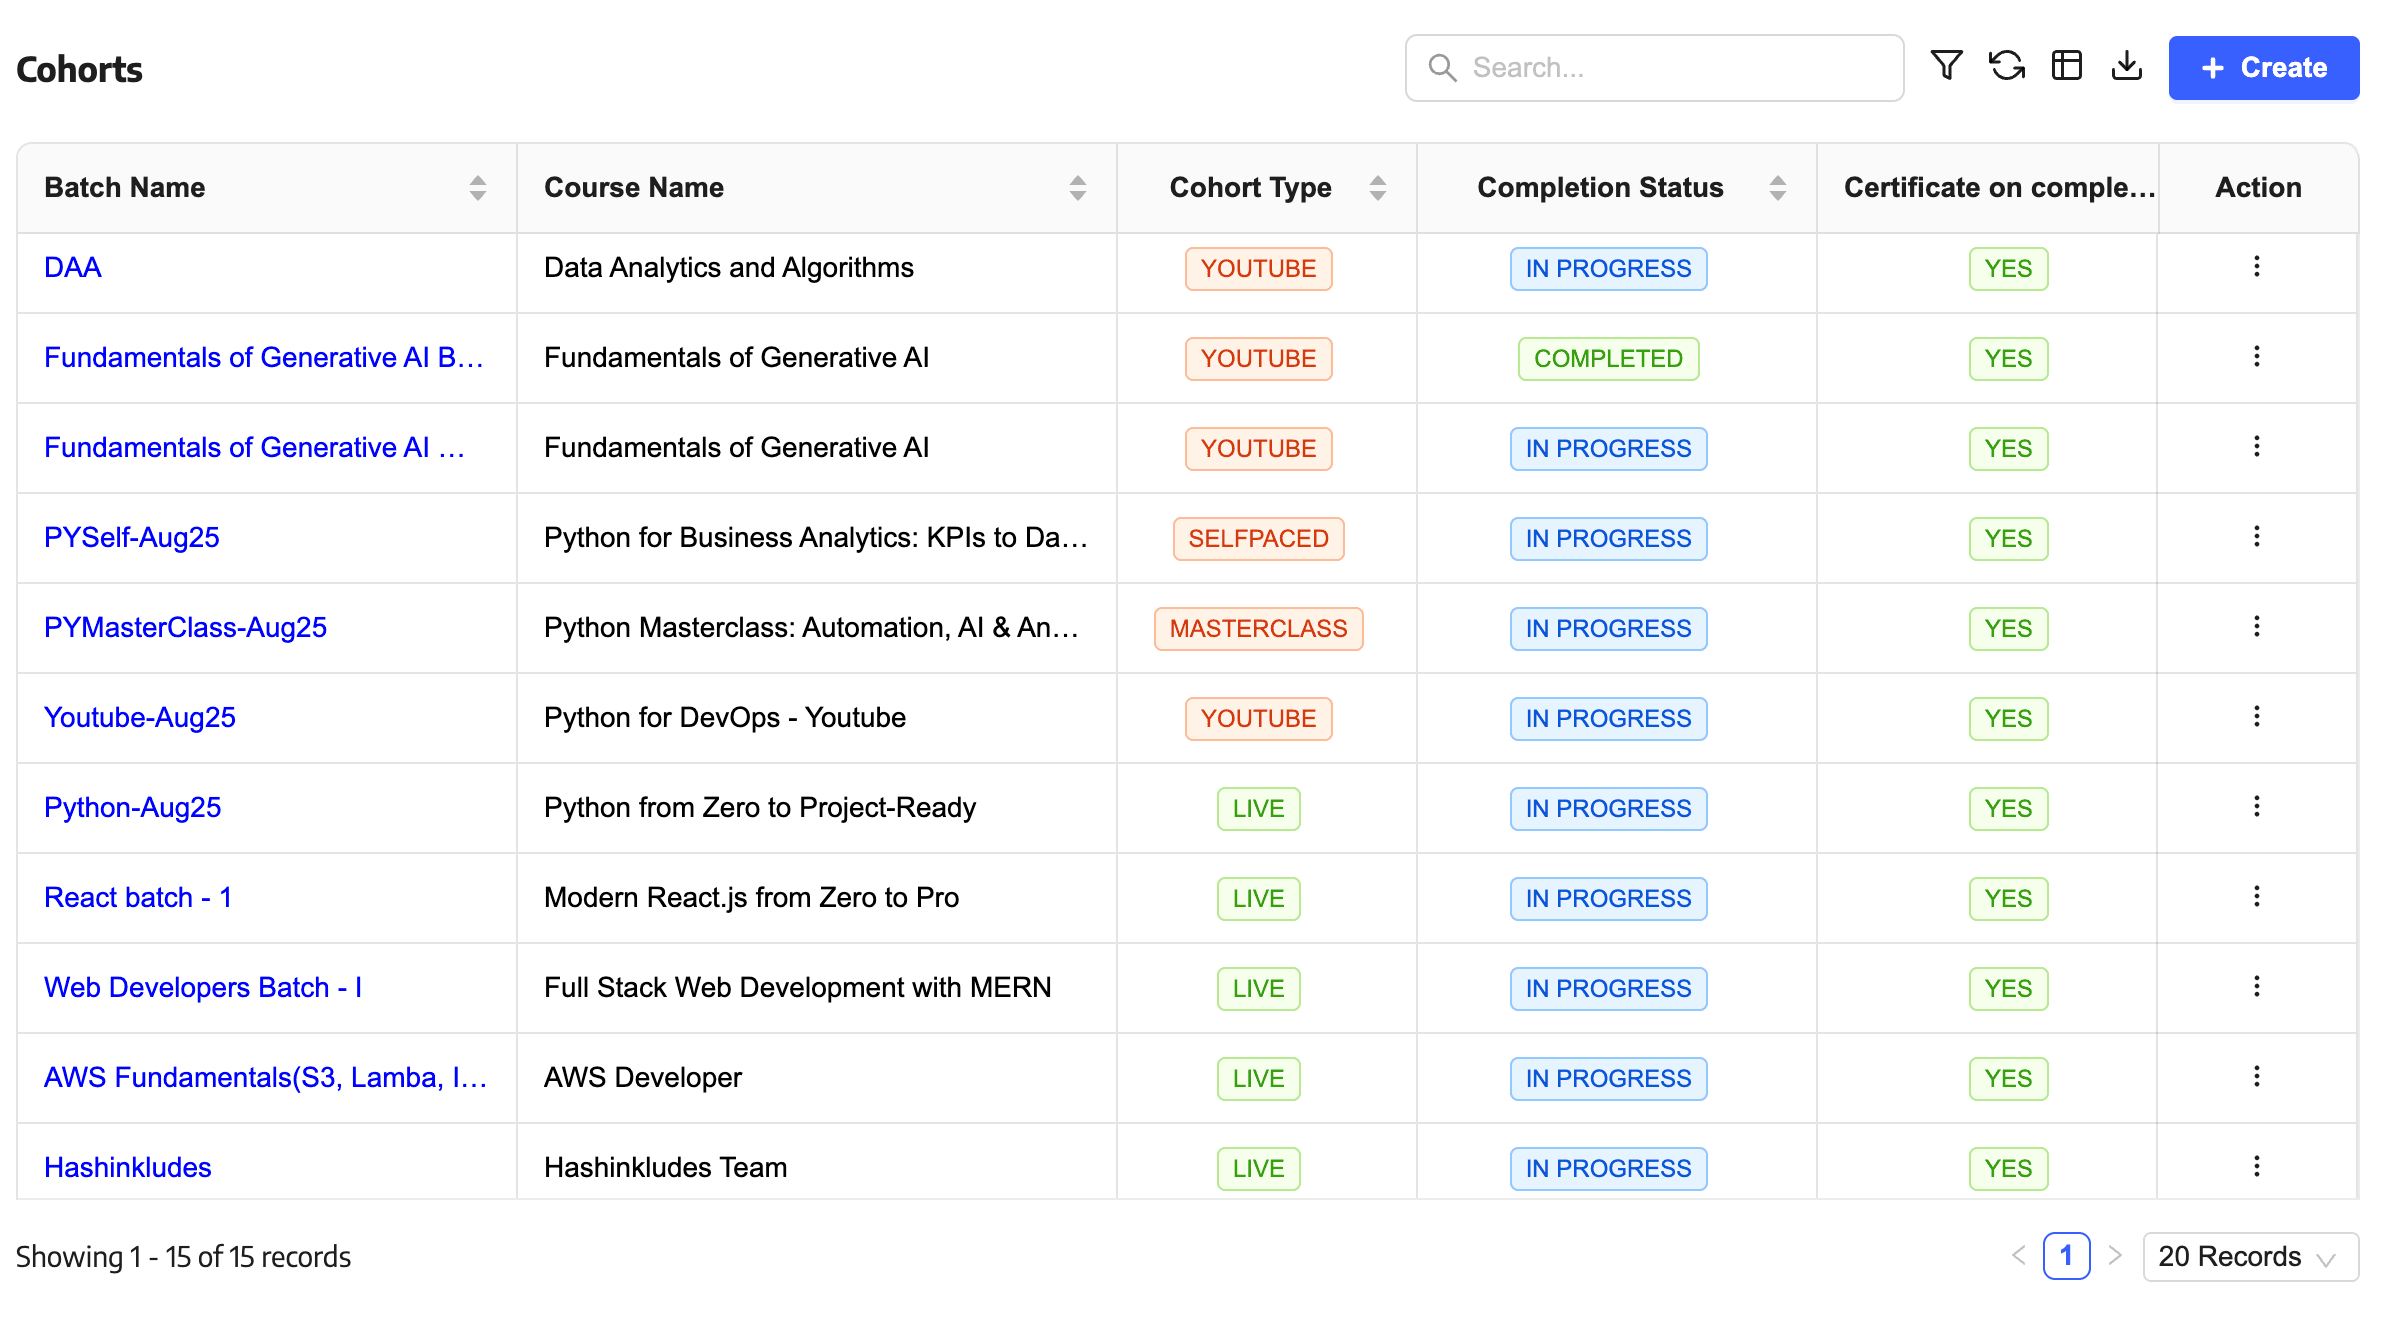This screenshot has height=1322, width=2400.
Task: Sort by Cohort Type column
Action: (x=1377, y=188)
